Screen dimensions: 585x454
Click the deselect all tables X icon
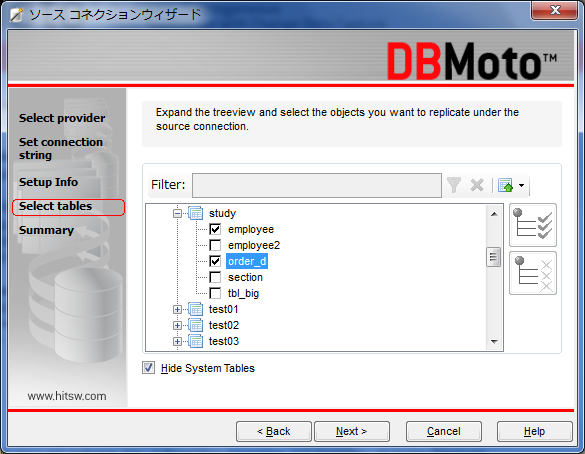533,273
